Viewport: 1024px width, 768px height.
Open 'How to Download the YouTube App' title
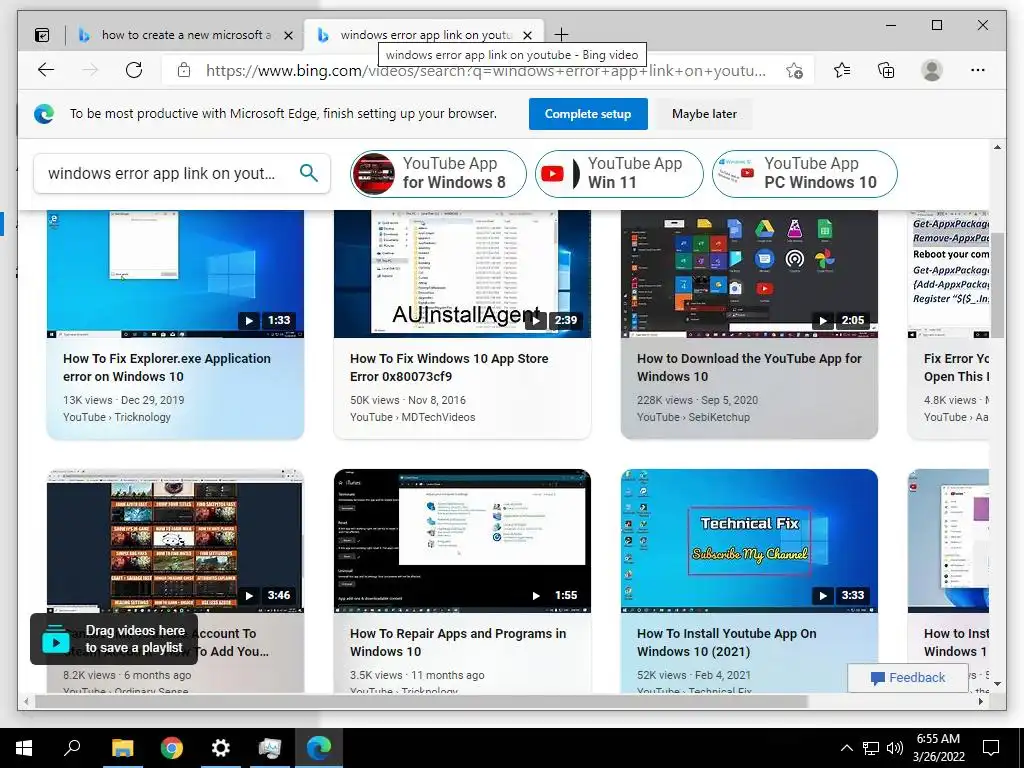[749, 368]
